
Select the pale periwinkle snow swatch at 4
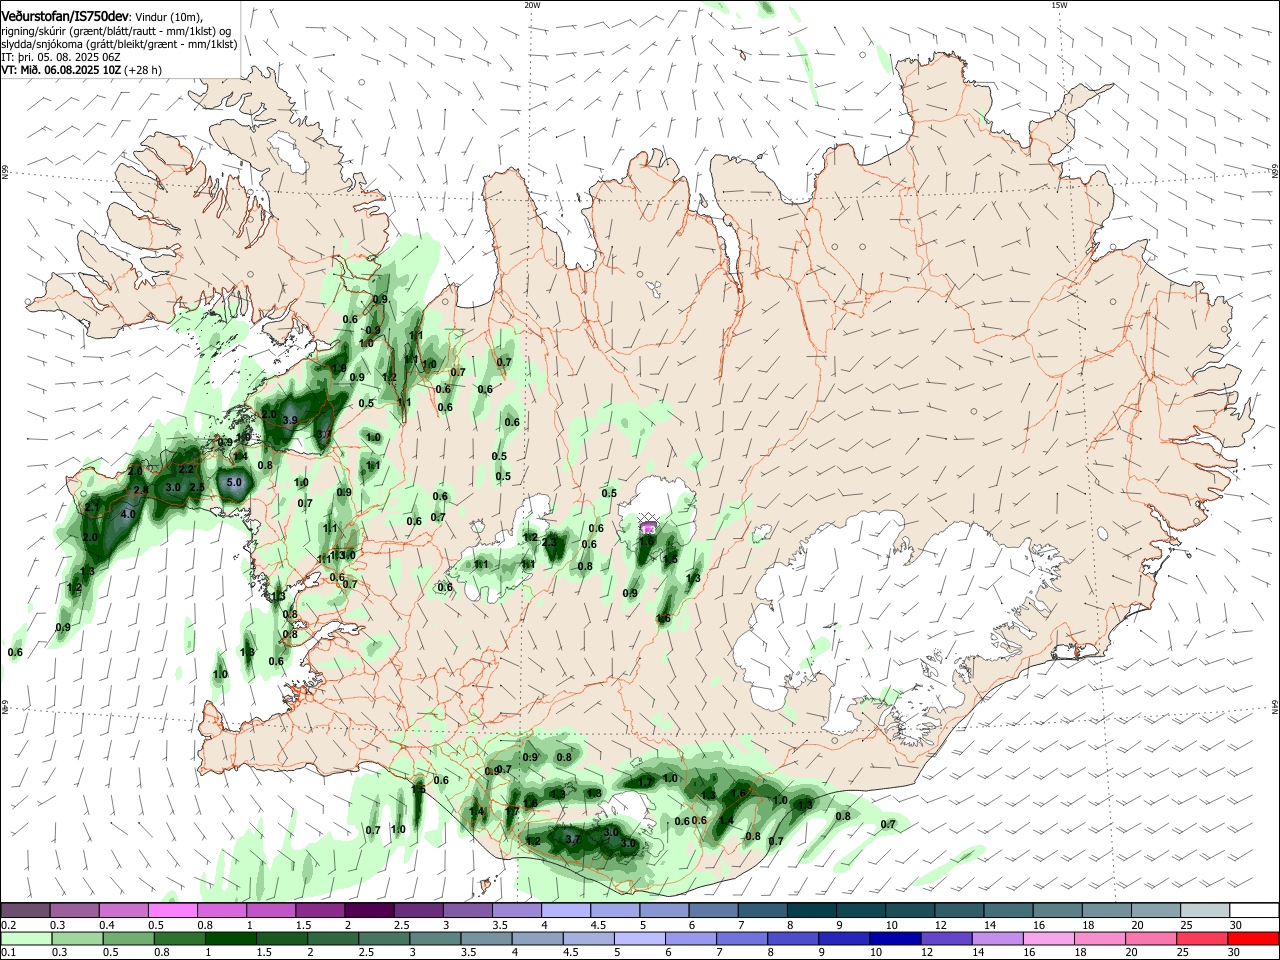point(565,910)
